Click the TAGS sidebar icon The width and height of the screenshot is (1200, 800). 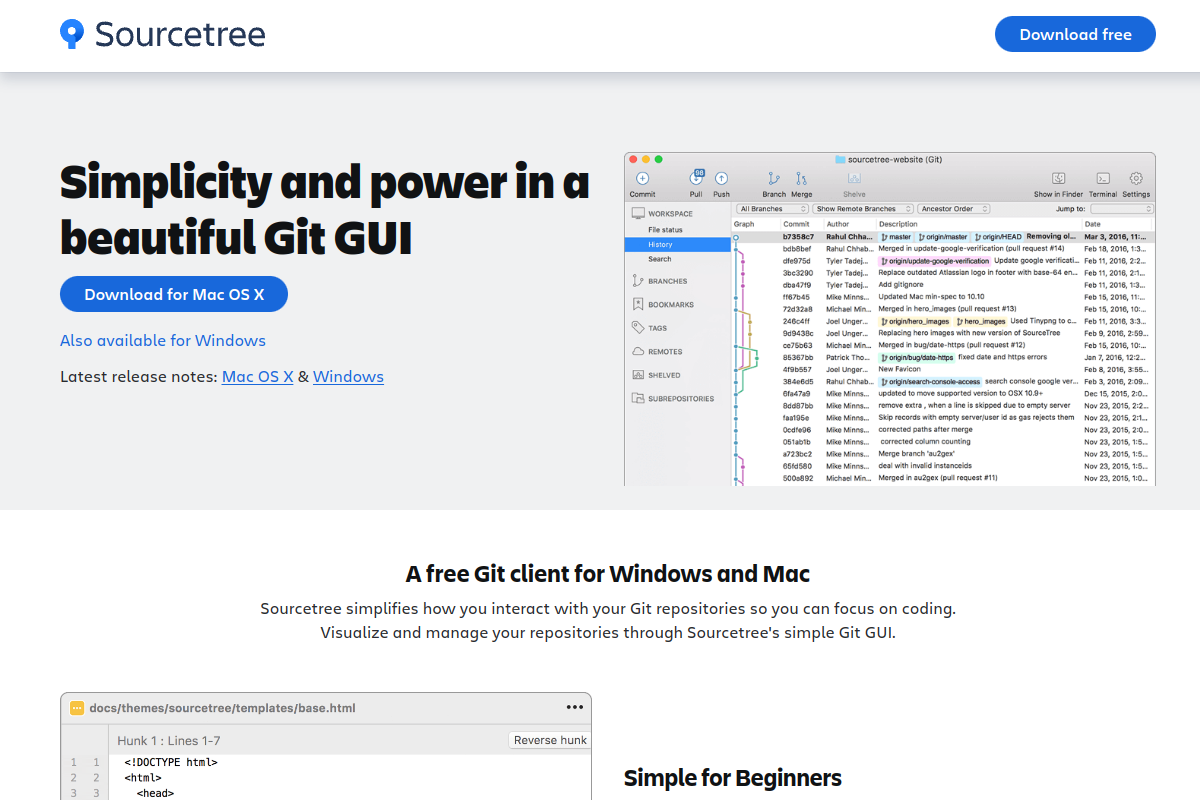(638, 328)
